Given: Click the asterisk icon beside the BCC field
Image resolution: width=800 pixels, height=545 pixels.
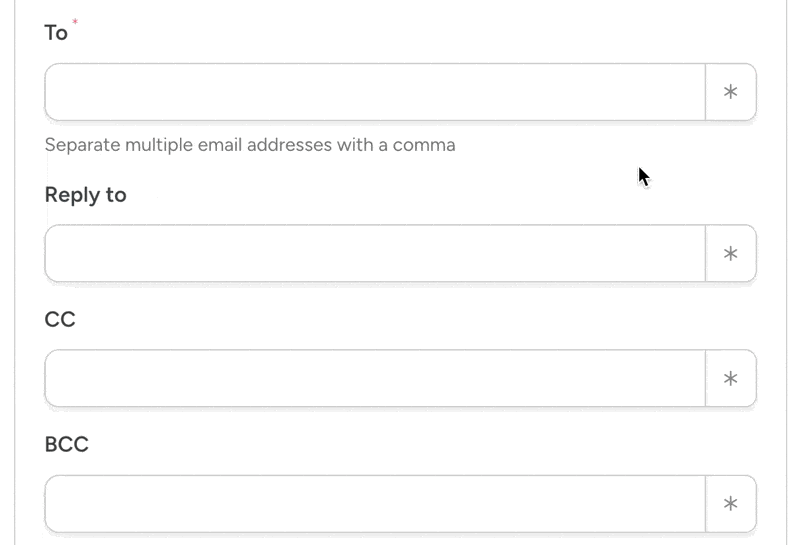Looking at the screenshot, I should (730, 503).
